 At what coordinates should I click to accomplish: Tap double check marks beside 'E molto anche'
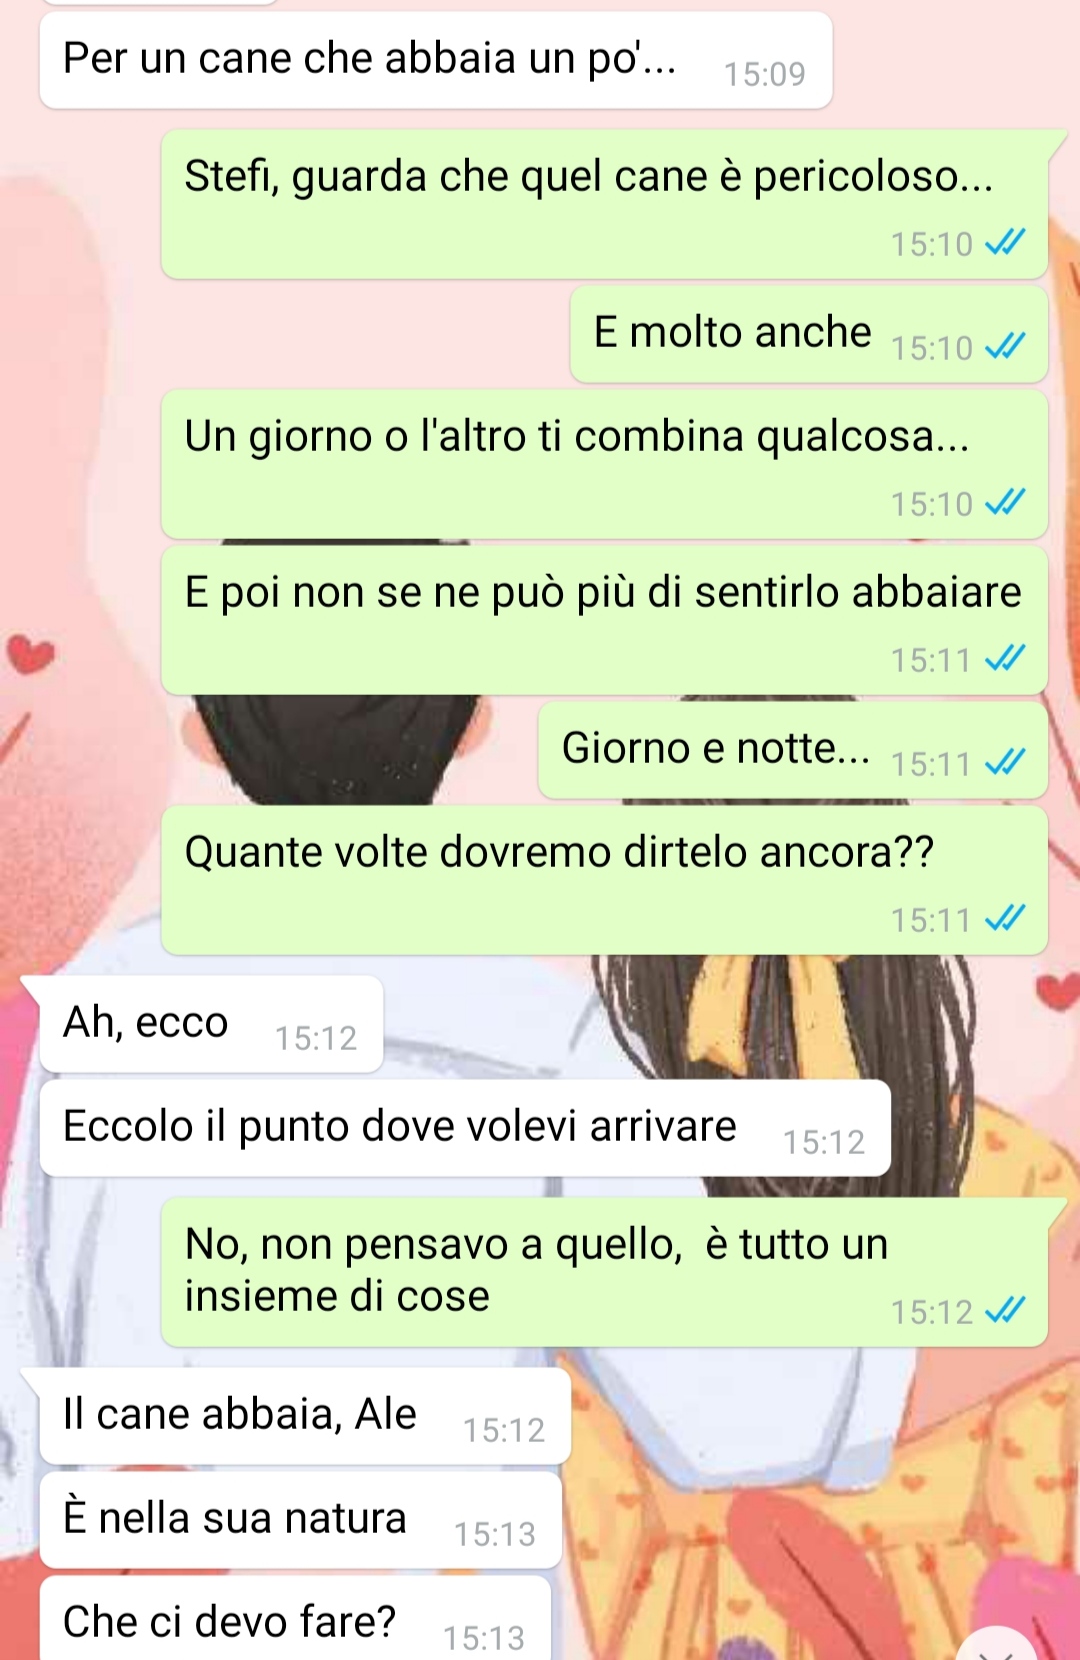click(1005, 346)
